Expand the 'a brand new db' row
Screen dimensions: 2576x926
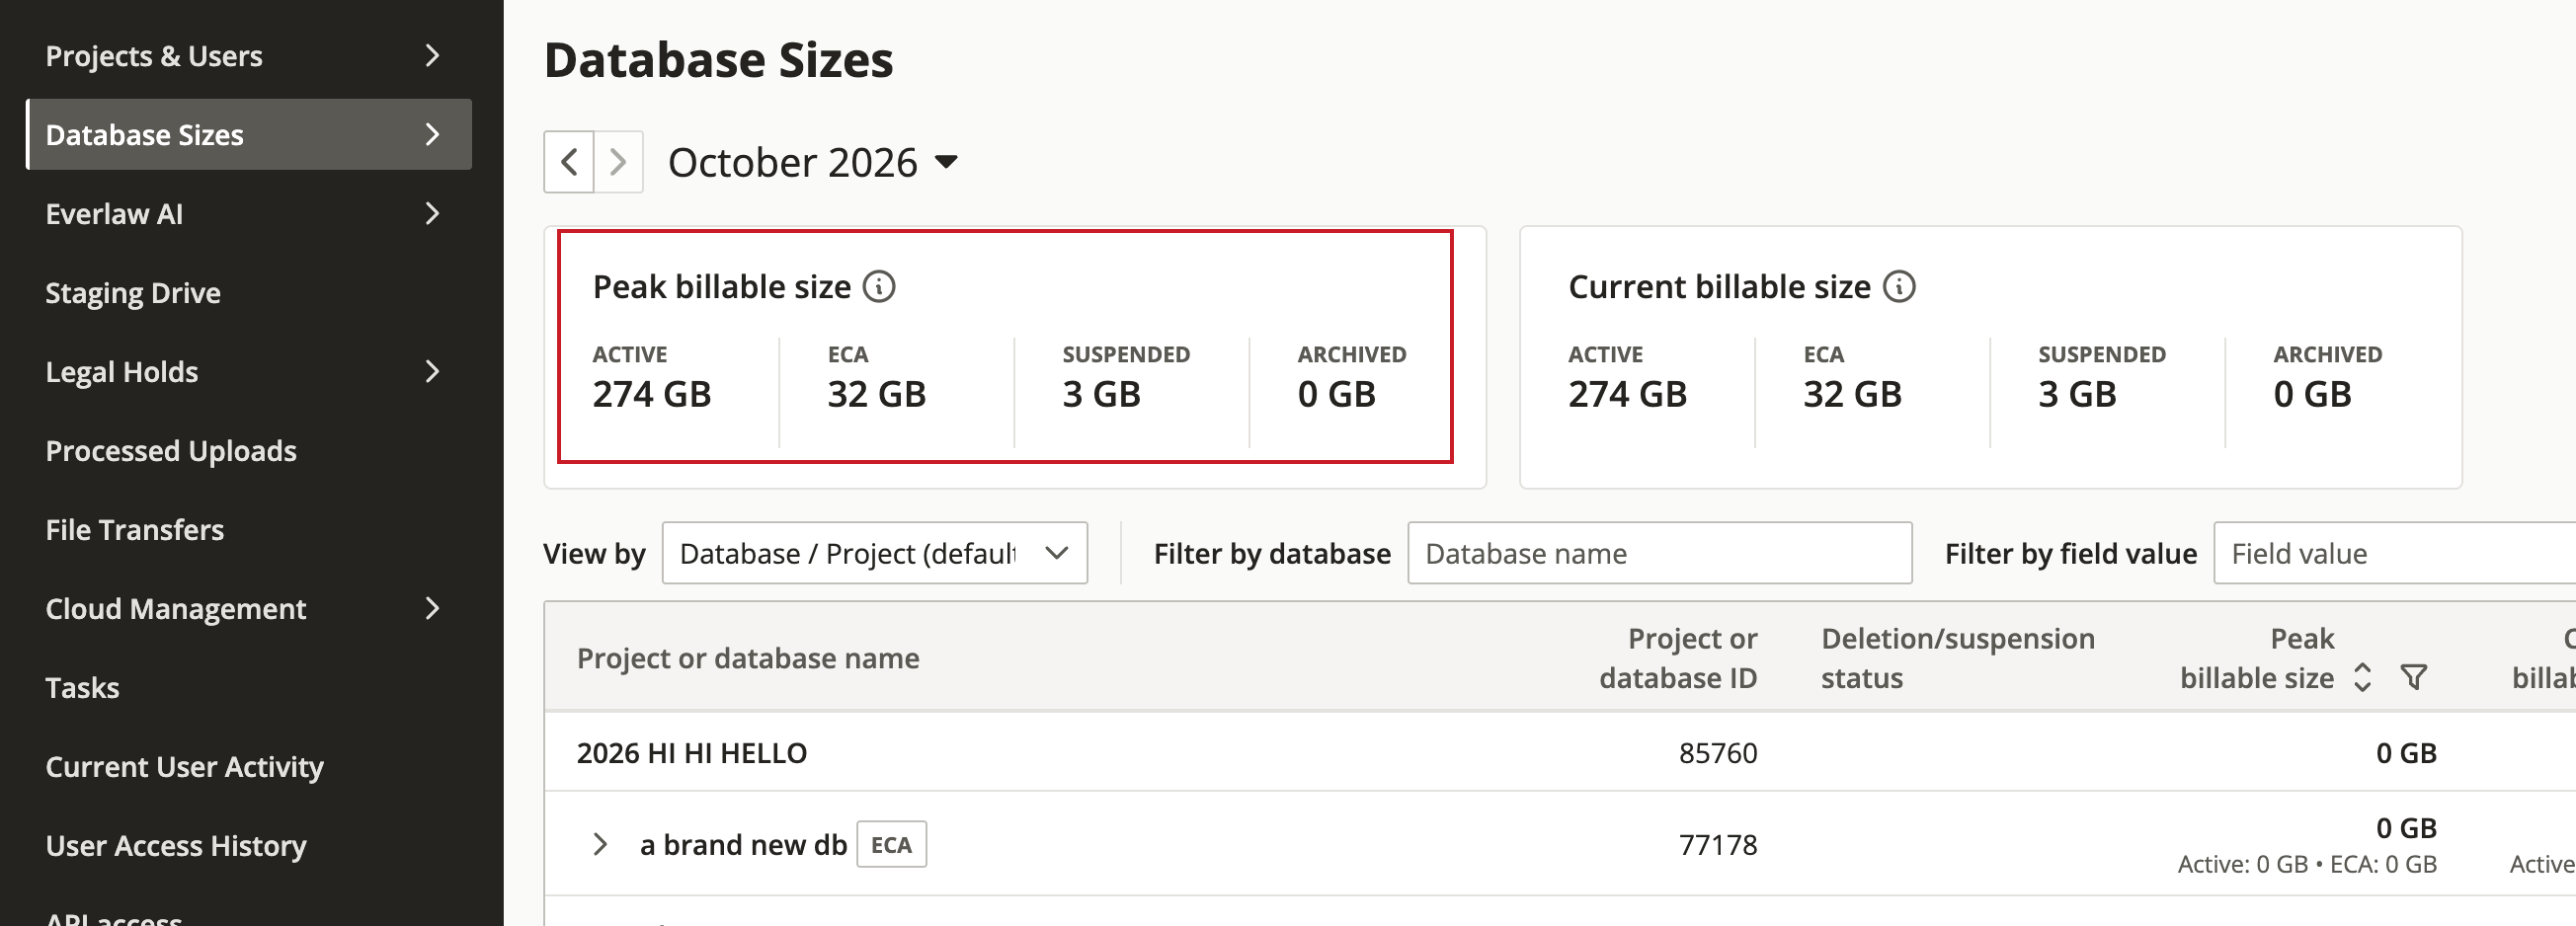600,845
